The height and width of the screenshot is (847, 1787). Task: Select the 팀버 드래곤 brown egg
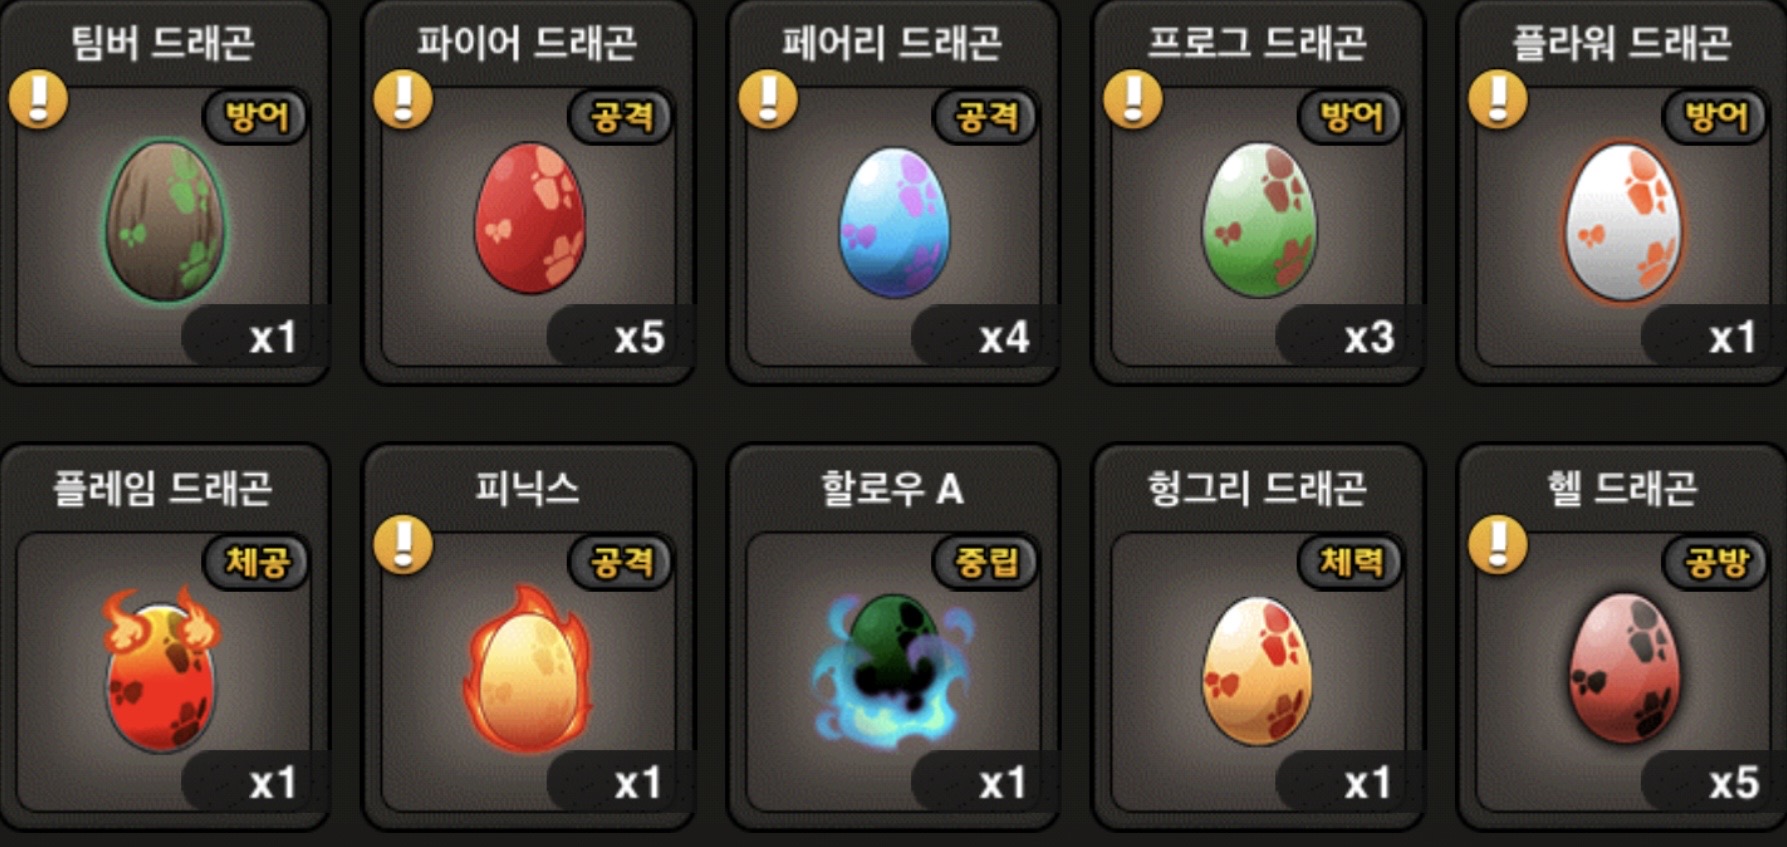(166, 221)
